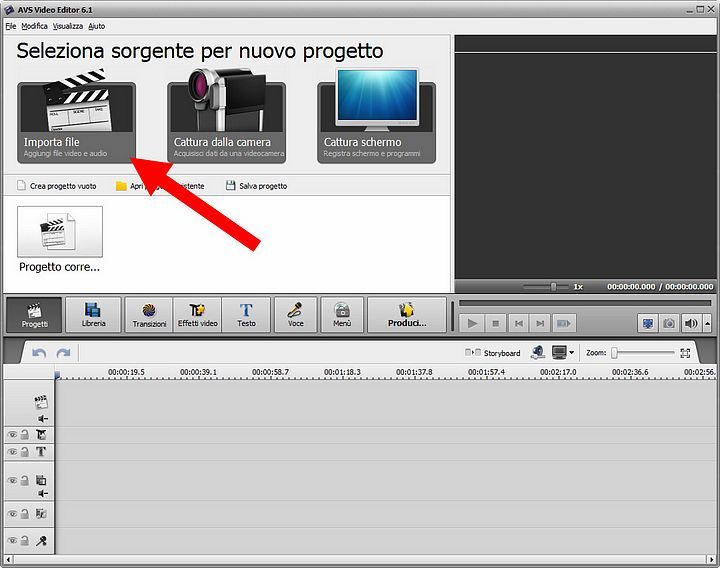Toggle visibility of text track
The height and width of the screenshot is (568, 720).
tap(12, 452)
